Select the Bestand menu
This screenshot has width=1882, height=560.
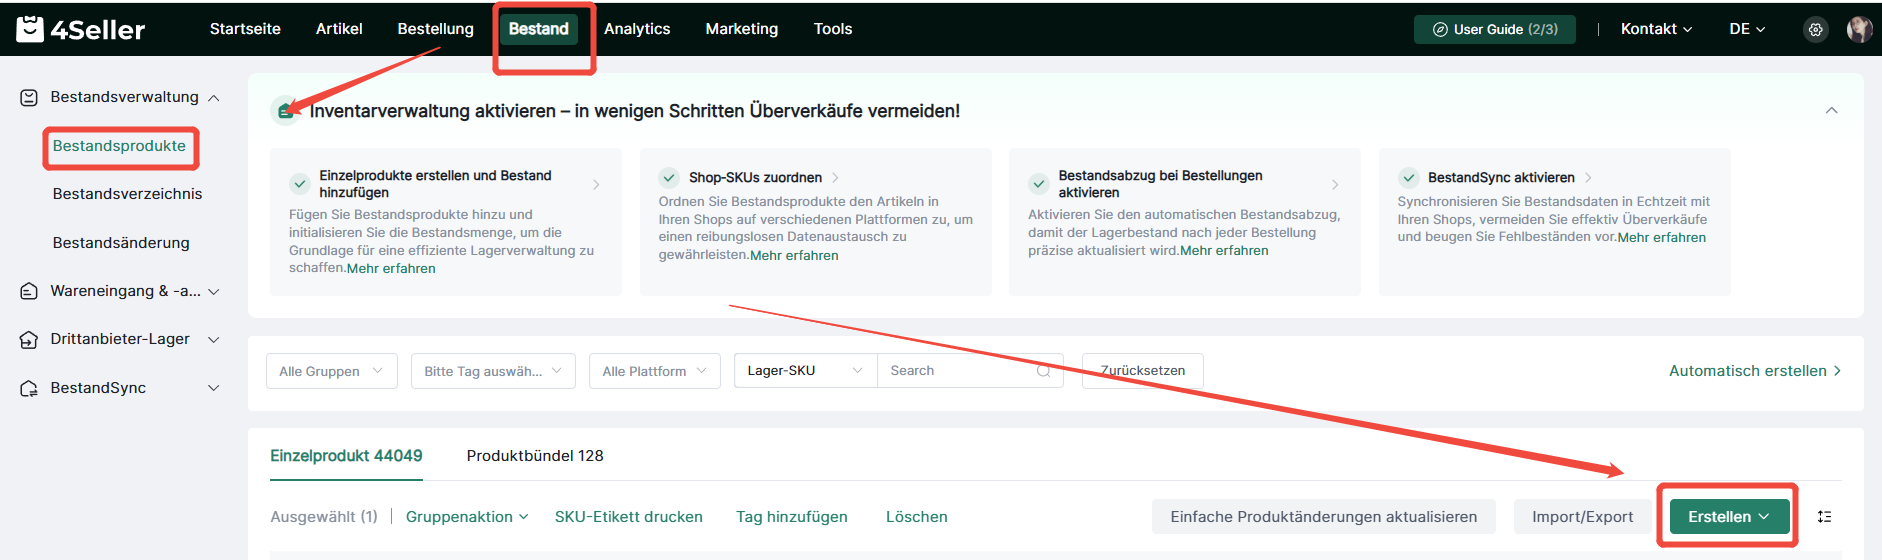539,29
